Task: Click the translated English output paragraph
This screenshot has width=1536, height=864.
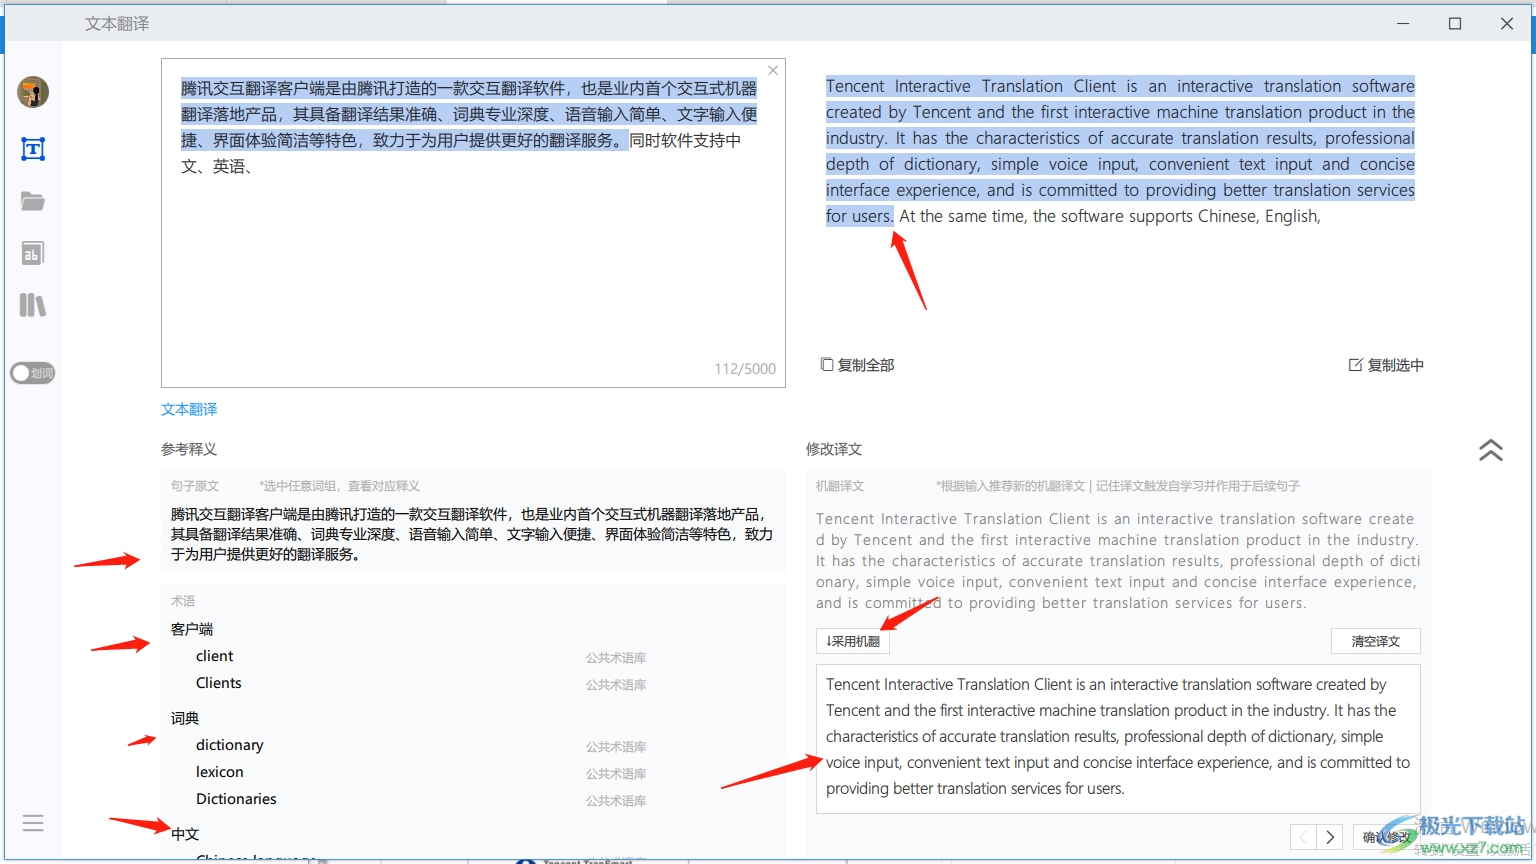Action: [1120, 151]
